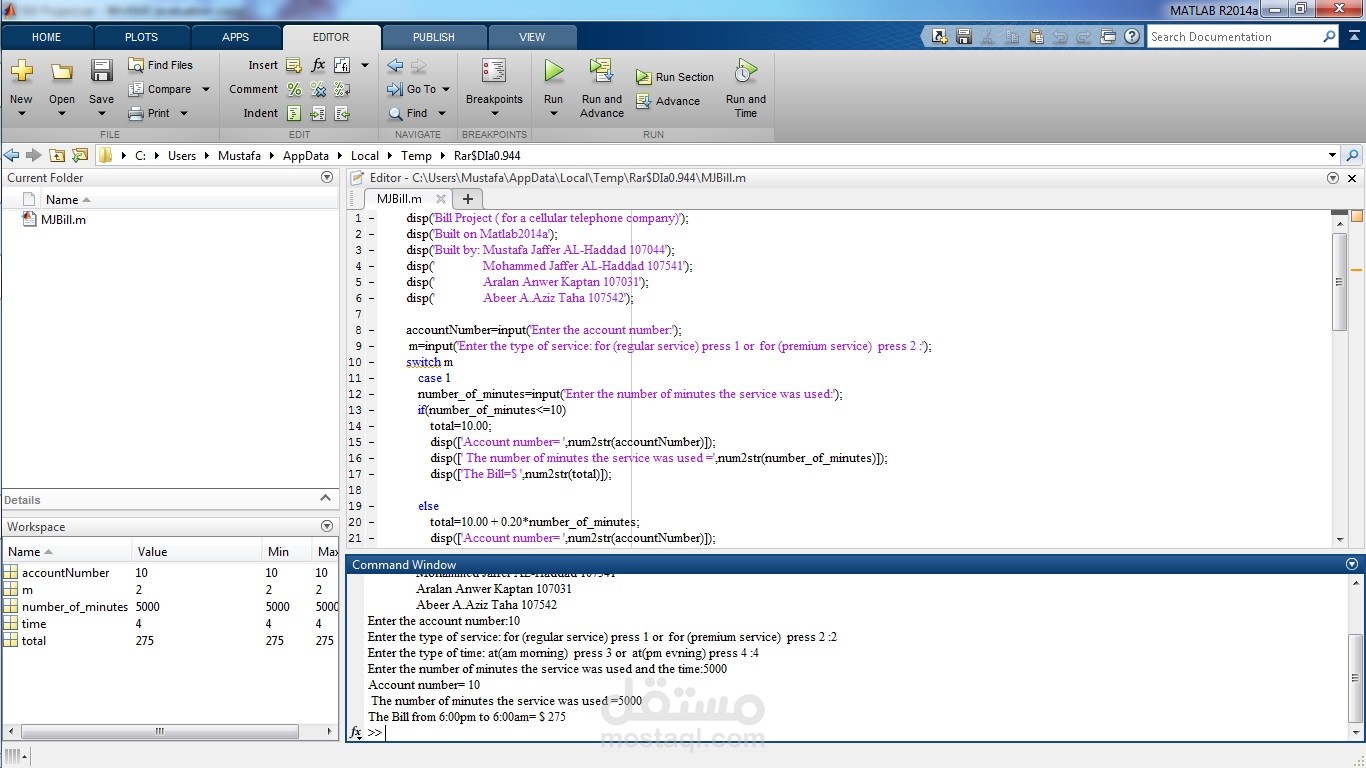The width and height of the screenshot is (1366, 768).
Task: Expand the Compare dropdown arrow
Action: click(x=206, y=89)
